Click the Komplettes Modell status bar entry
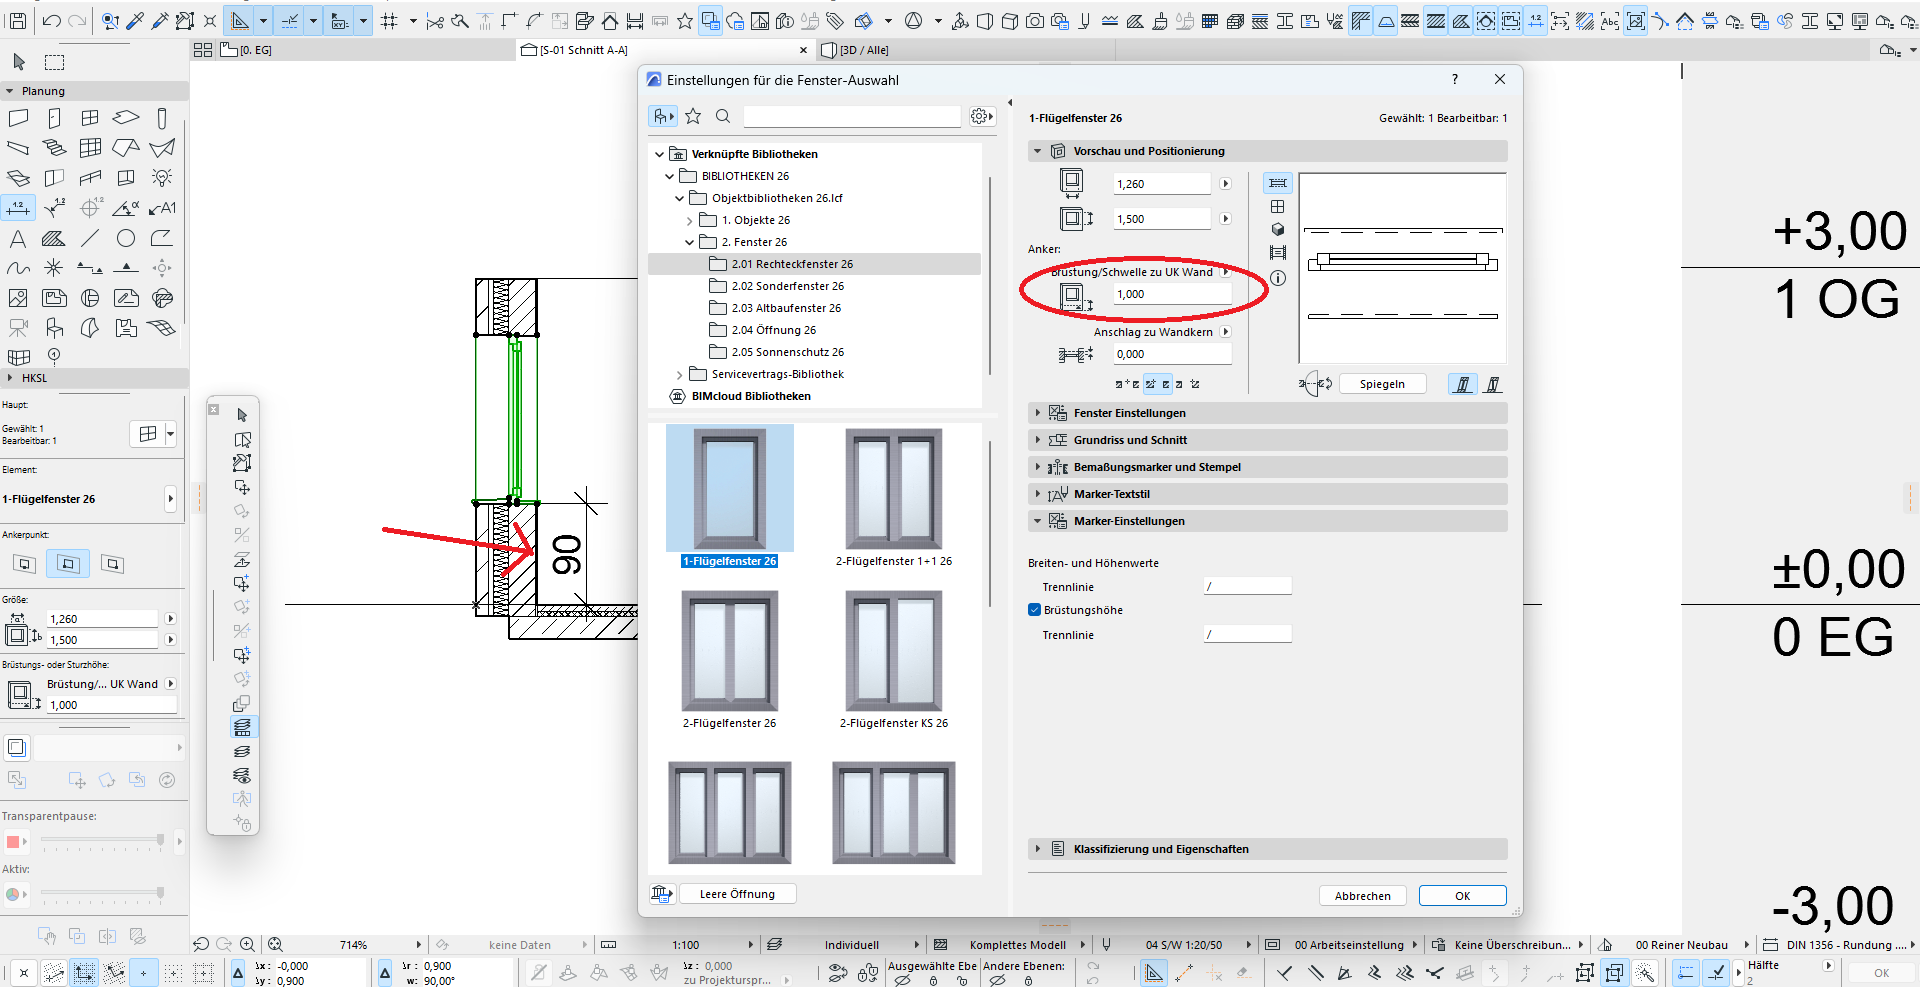 pyautogui.click(x=1017, y=945)
